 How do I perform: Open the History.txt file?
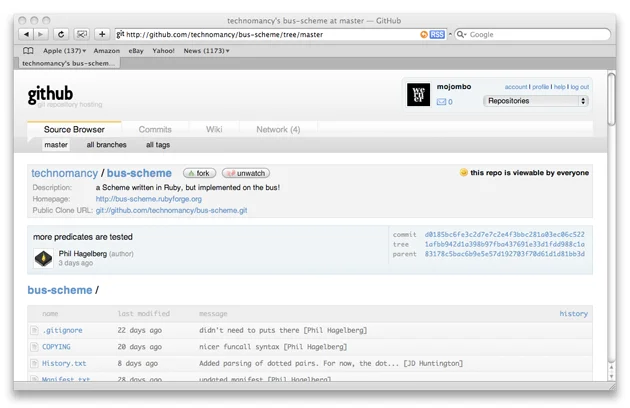[64, 363]
